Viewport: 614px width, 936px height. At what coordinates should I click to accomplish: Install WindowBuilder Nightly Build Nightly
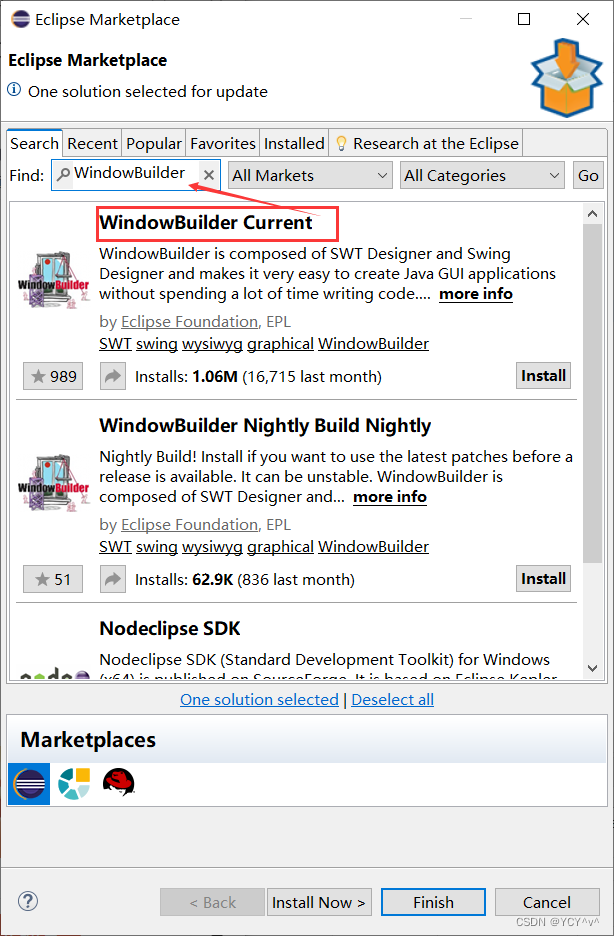pyautogui.click(x=543, y=578)
